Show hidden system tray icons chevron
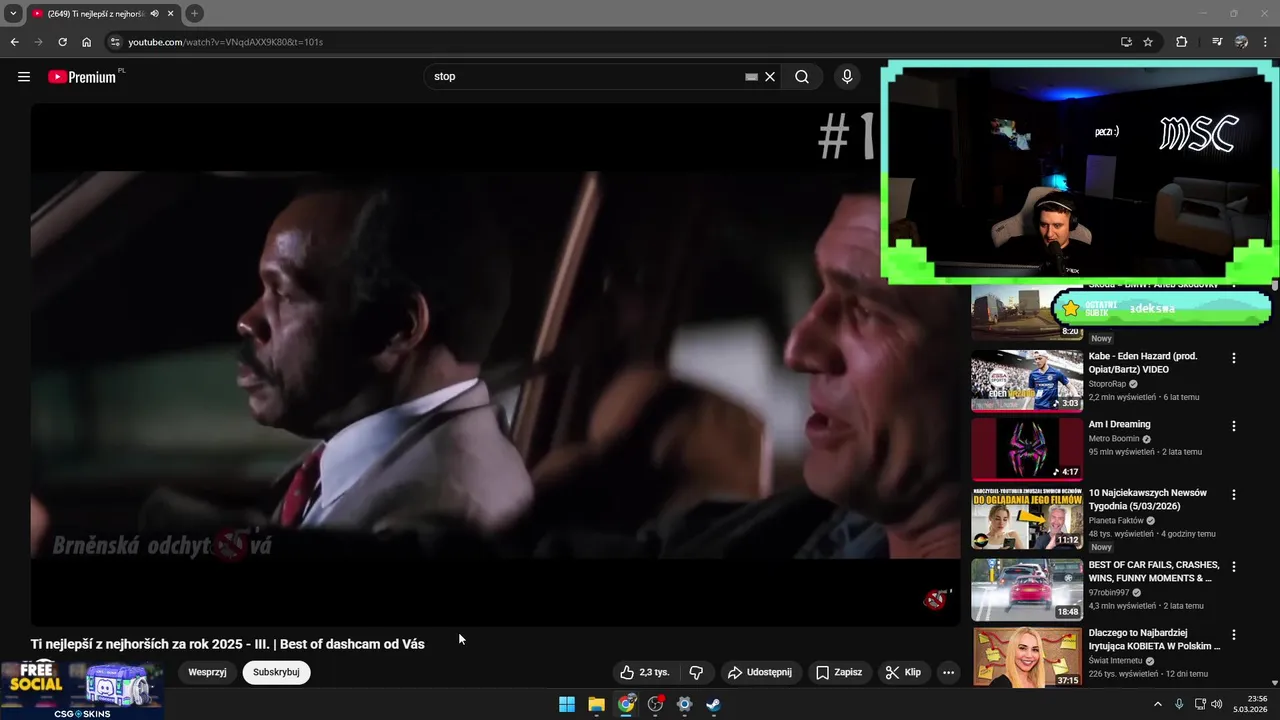Viewport: 1280px width, 720px height. tap(1158, 704)
